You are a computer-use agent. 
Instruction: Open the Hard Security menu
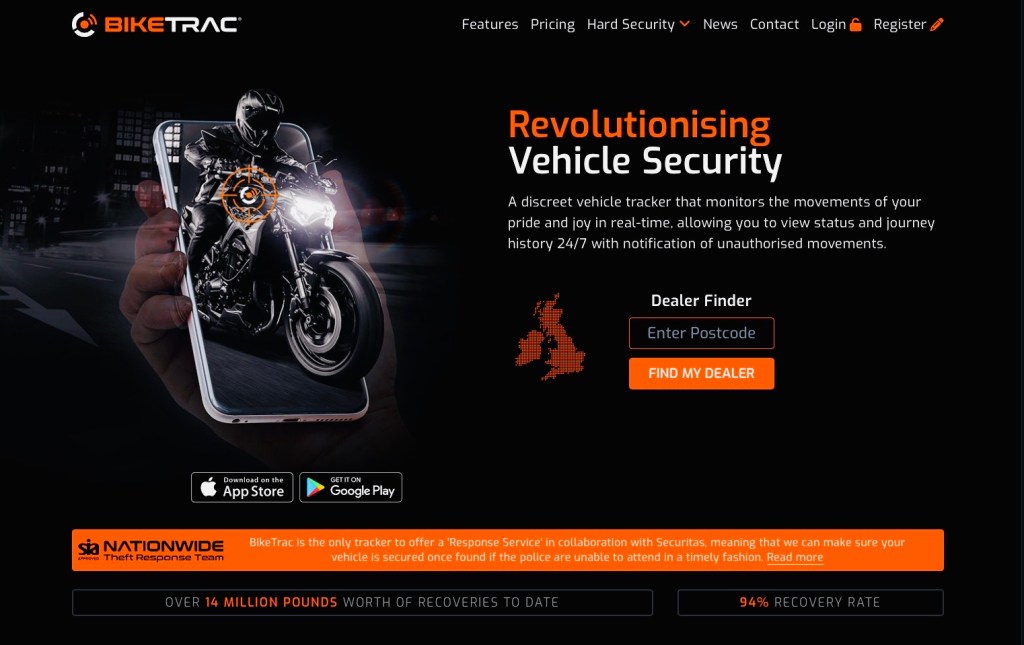(x=631, y=24)
